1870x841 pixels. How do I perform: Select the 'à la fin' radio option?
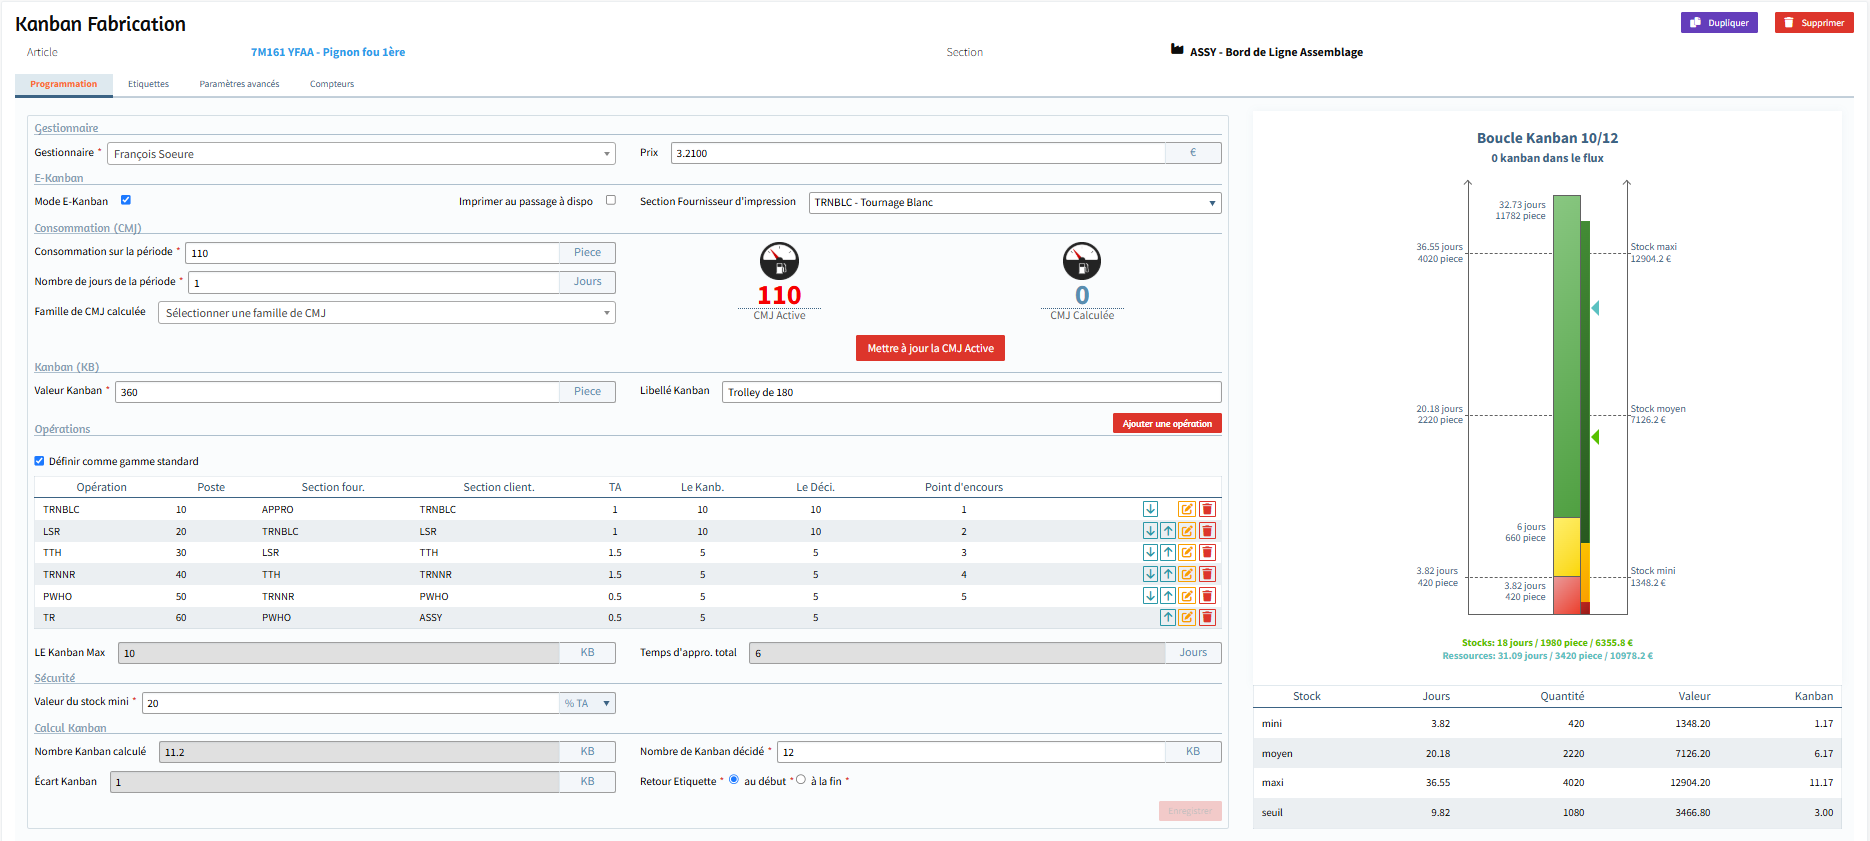[801, 780]
